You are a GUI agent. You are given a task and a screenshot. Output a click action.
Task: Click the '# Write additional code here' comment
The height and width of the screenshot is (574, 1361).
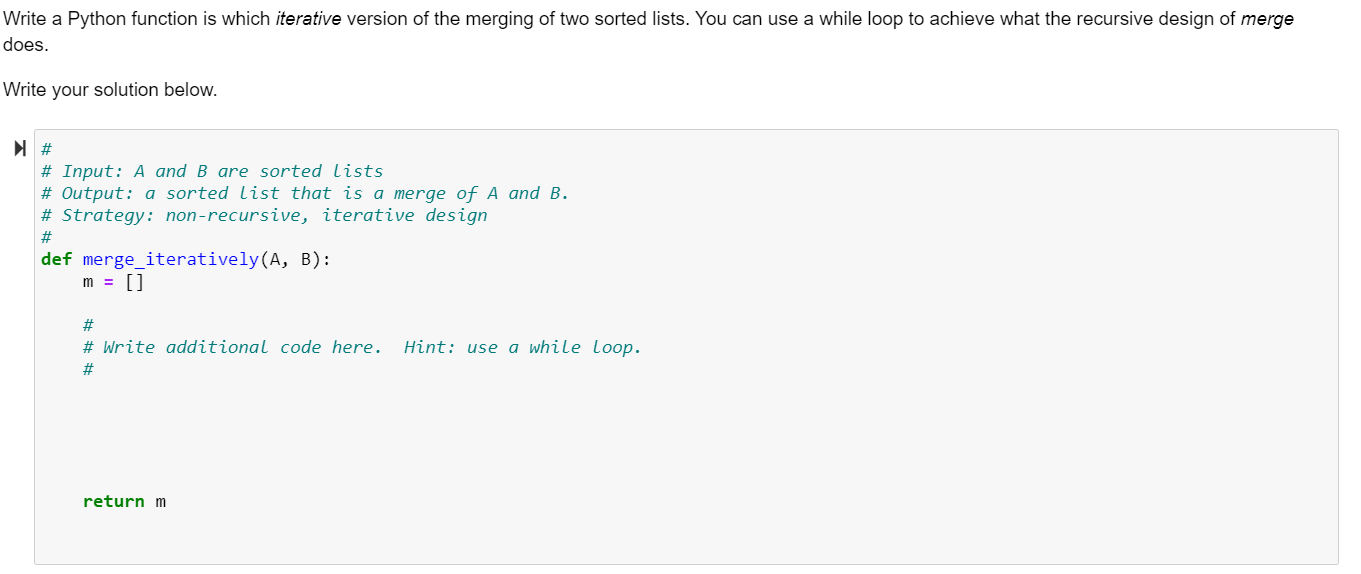click(x=232, y=347)
